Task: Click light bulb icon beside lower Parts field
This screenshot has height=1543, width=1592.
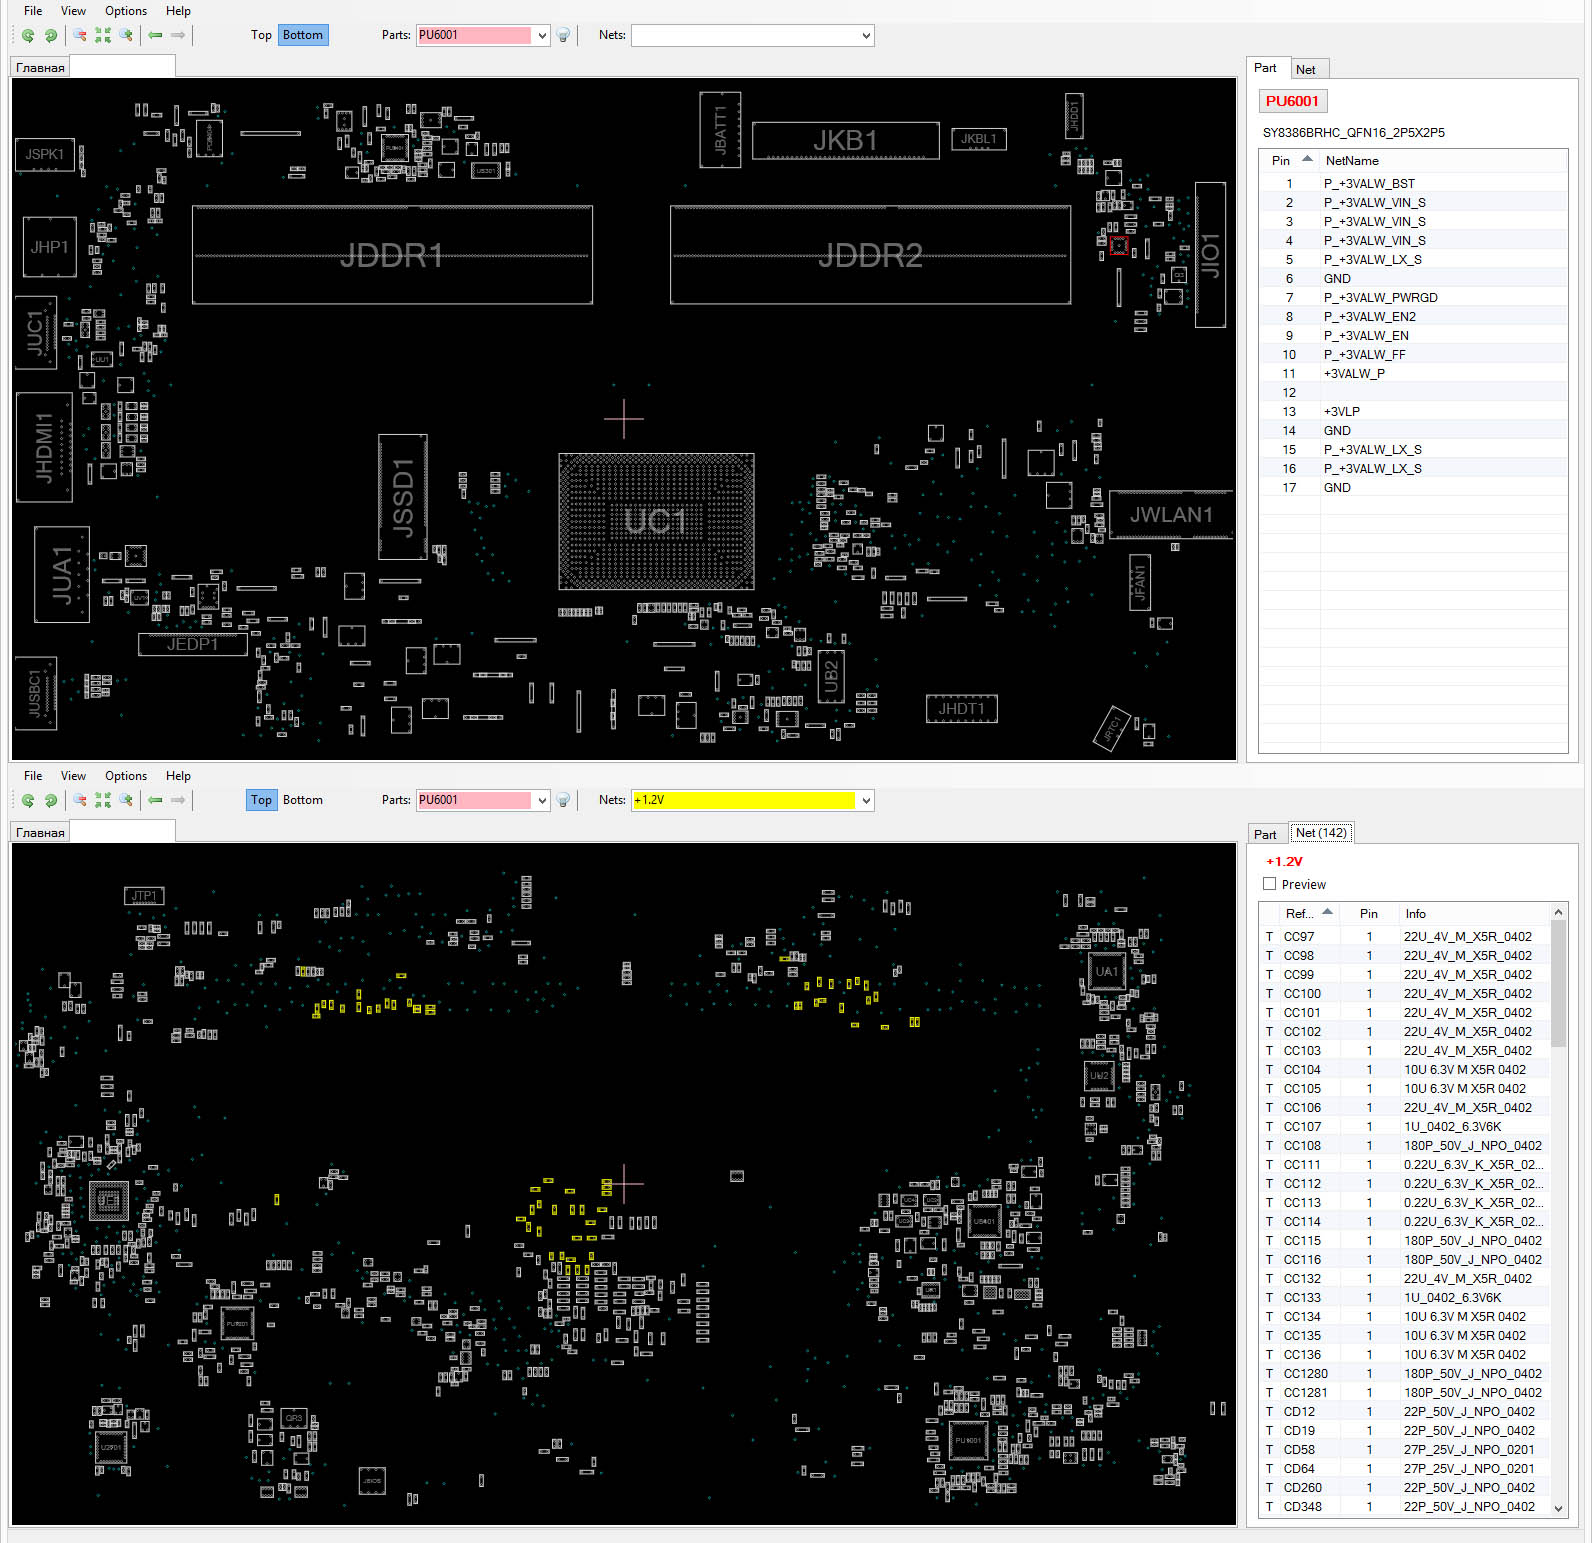Action: click(x=564, y=800)
